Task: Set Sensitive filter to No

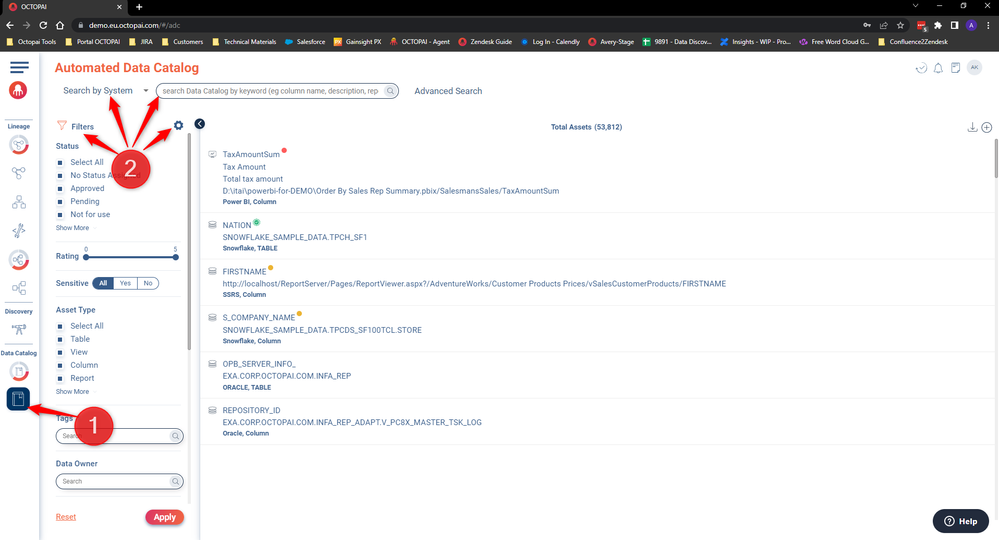Action: coord(148,283)
